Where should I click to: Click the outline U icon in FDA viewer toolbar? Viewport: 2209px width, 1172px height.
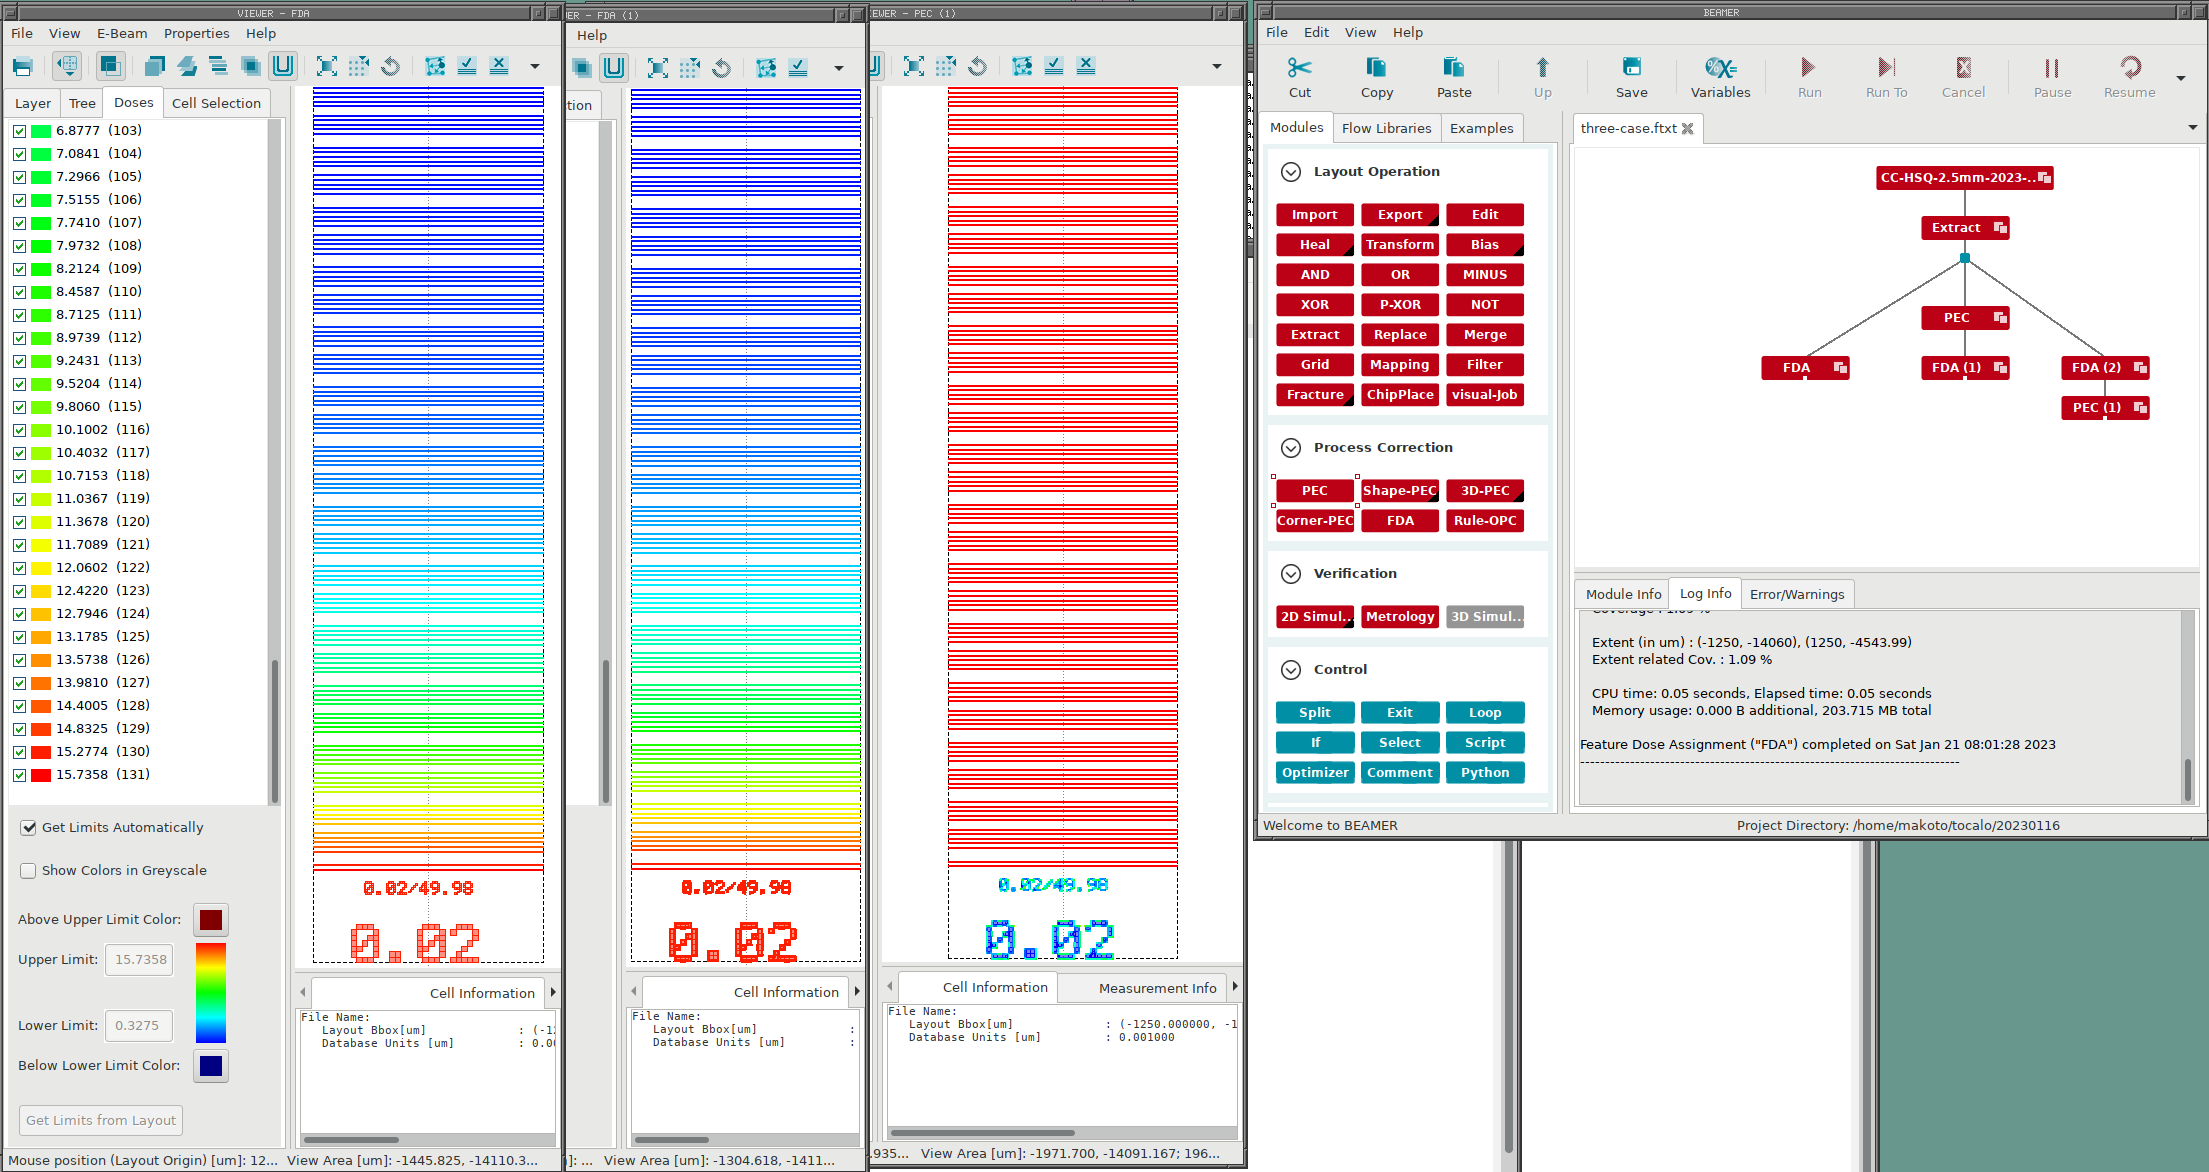pos(283,67)
